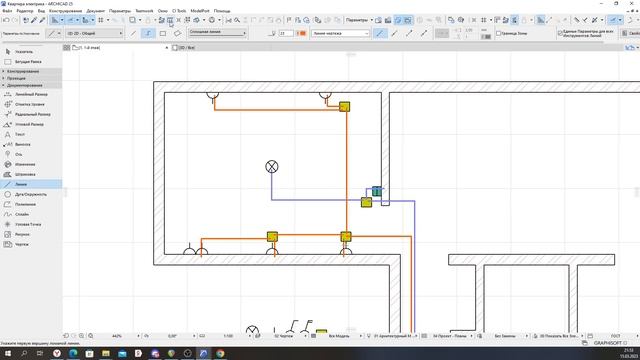Open the Параметры toolbar dropdown
640x360 pixels.
pyautogui.click(x=359, y=20)
